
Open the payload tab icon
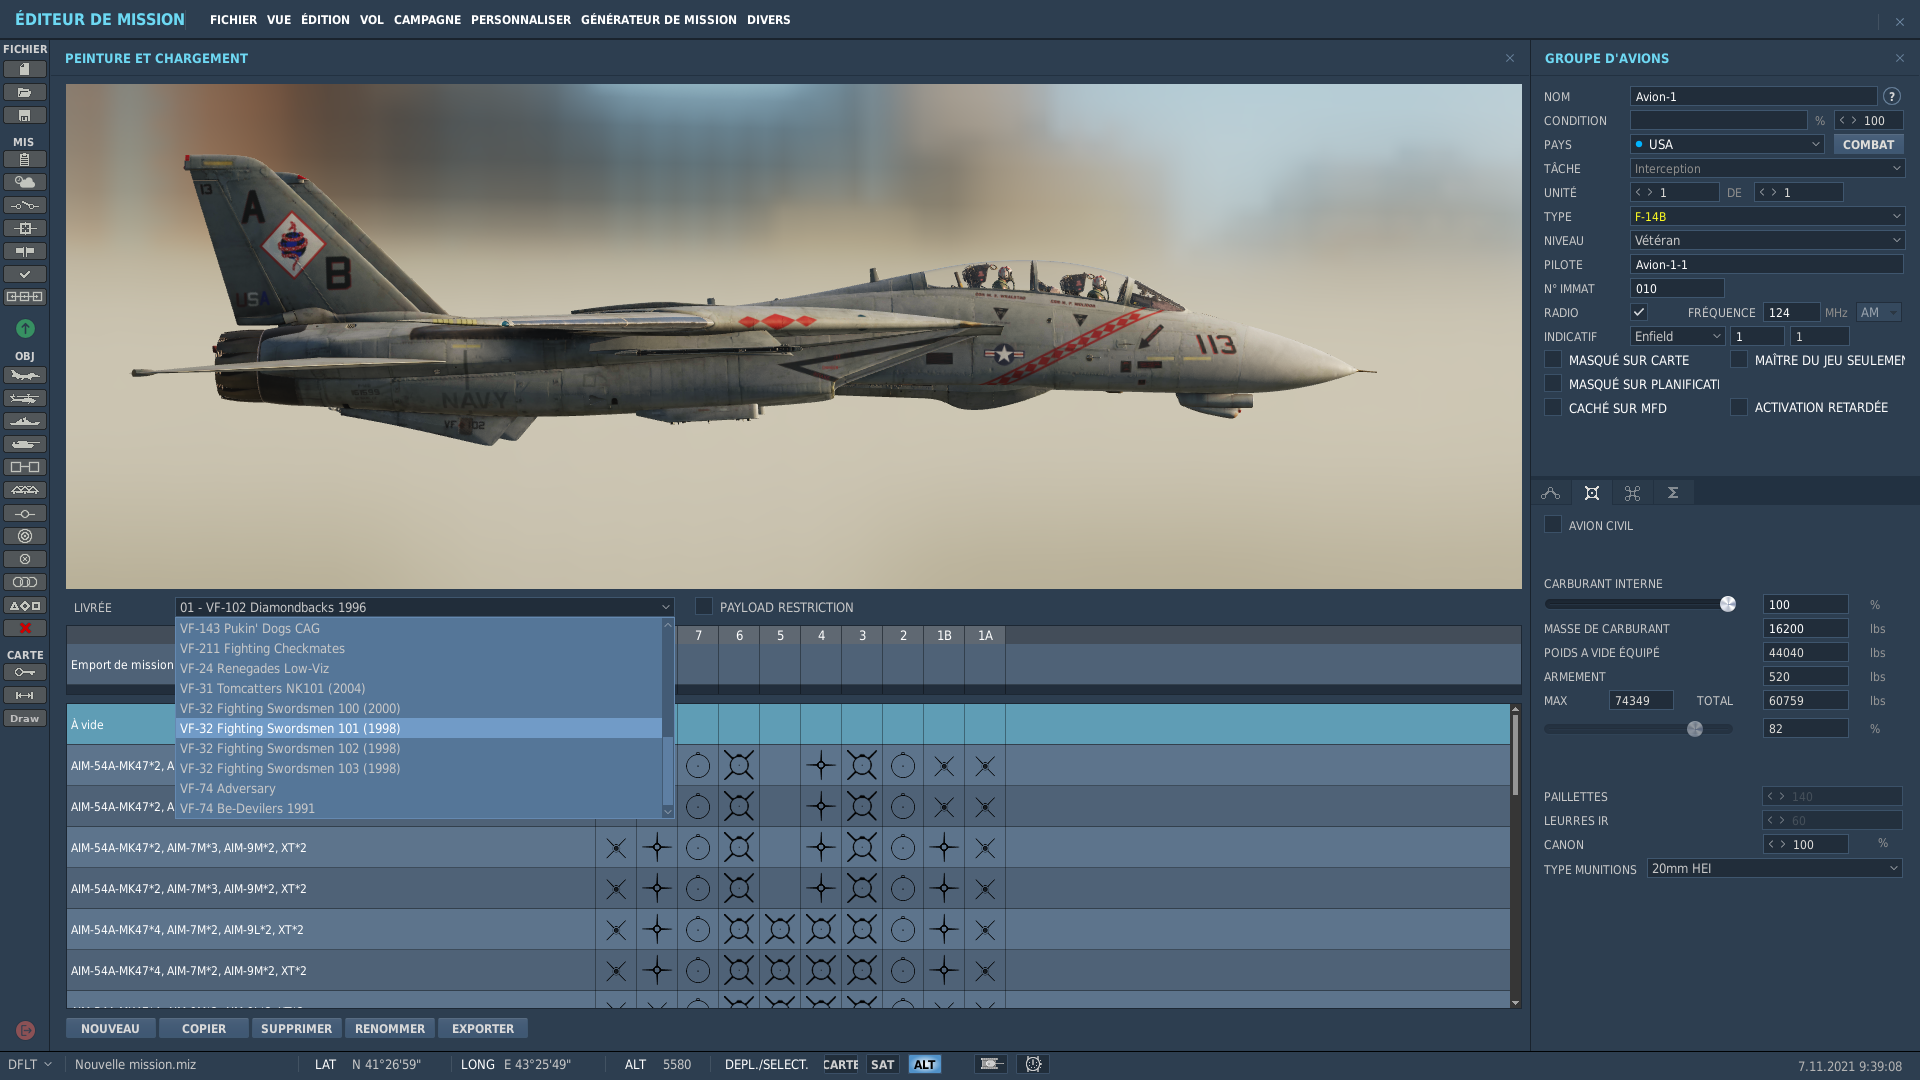1592,493
